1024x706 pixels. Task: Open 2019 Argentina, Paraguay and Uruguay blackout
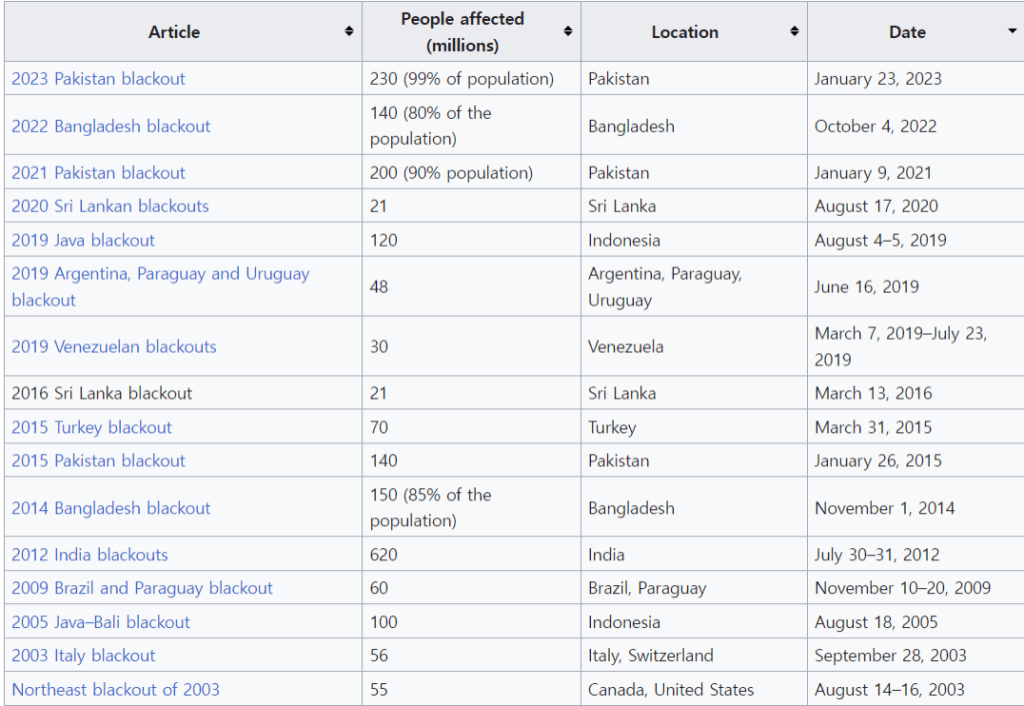160,274
